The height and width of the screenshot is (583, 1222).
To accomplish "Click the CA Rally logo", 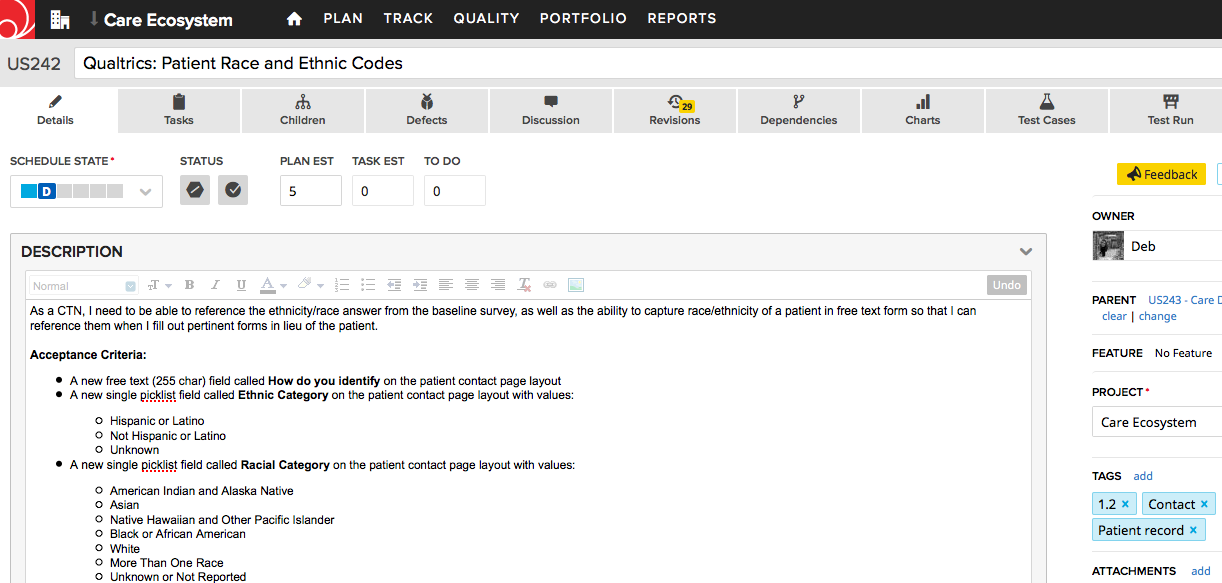I will [18, 18].
